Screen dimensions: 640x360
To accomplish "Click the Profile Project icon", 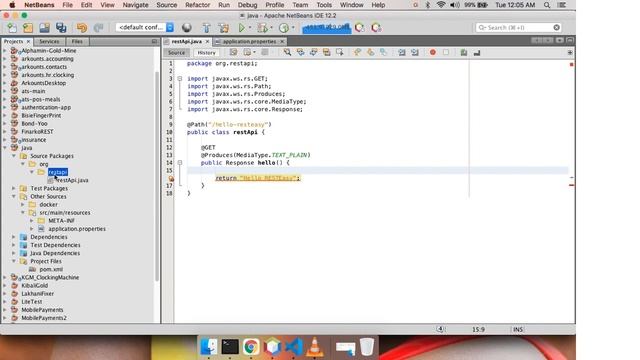I will (x=283, y=28).
